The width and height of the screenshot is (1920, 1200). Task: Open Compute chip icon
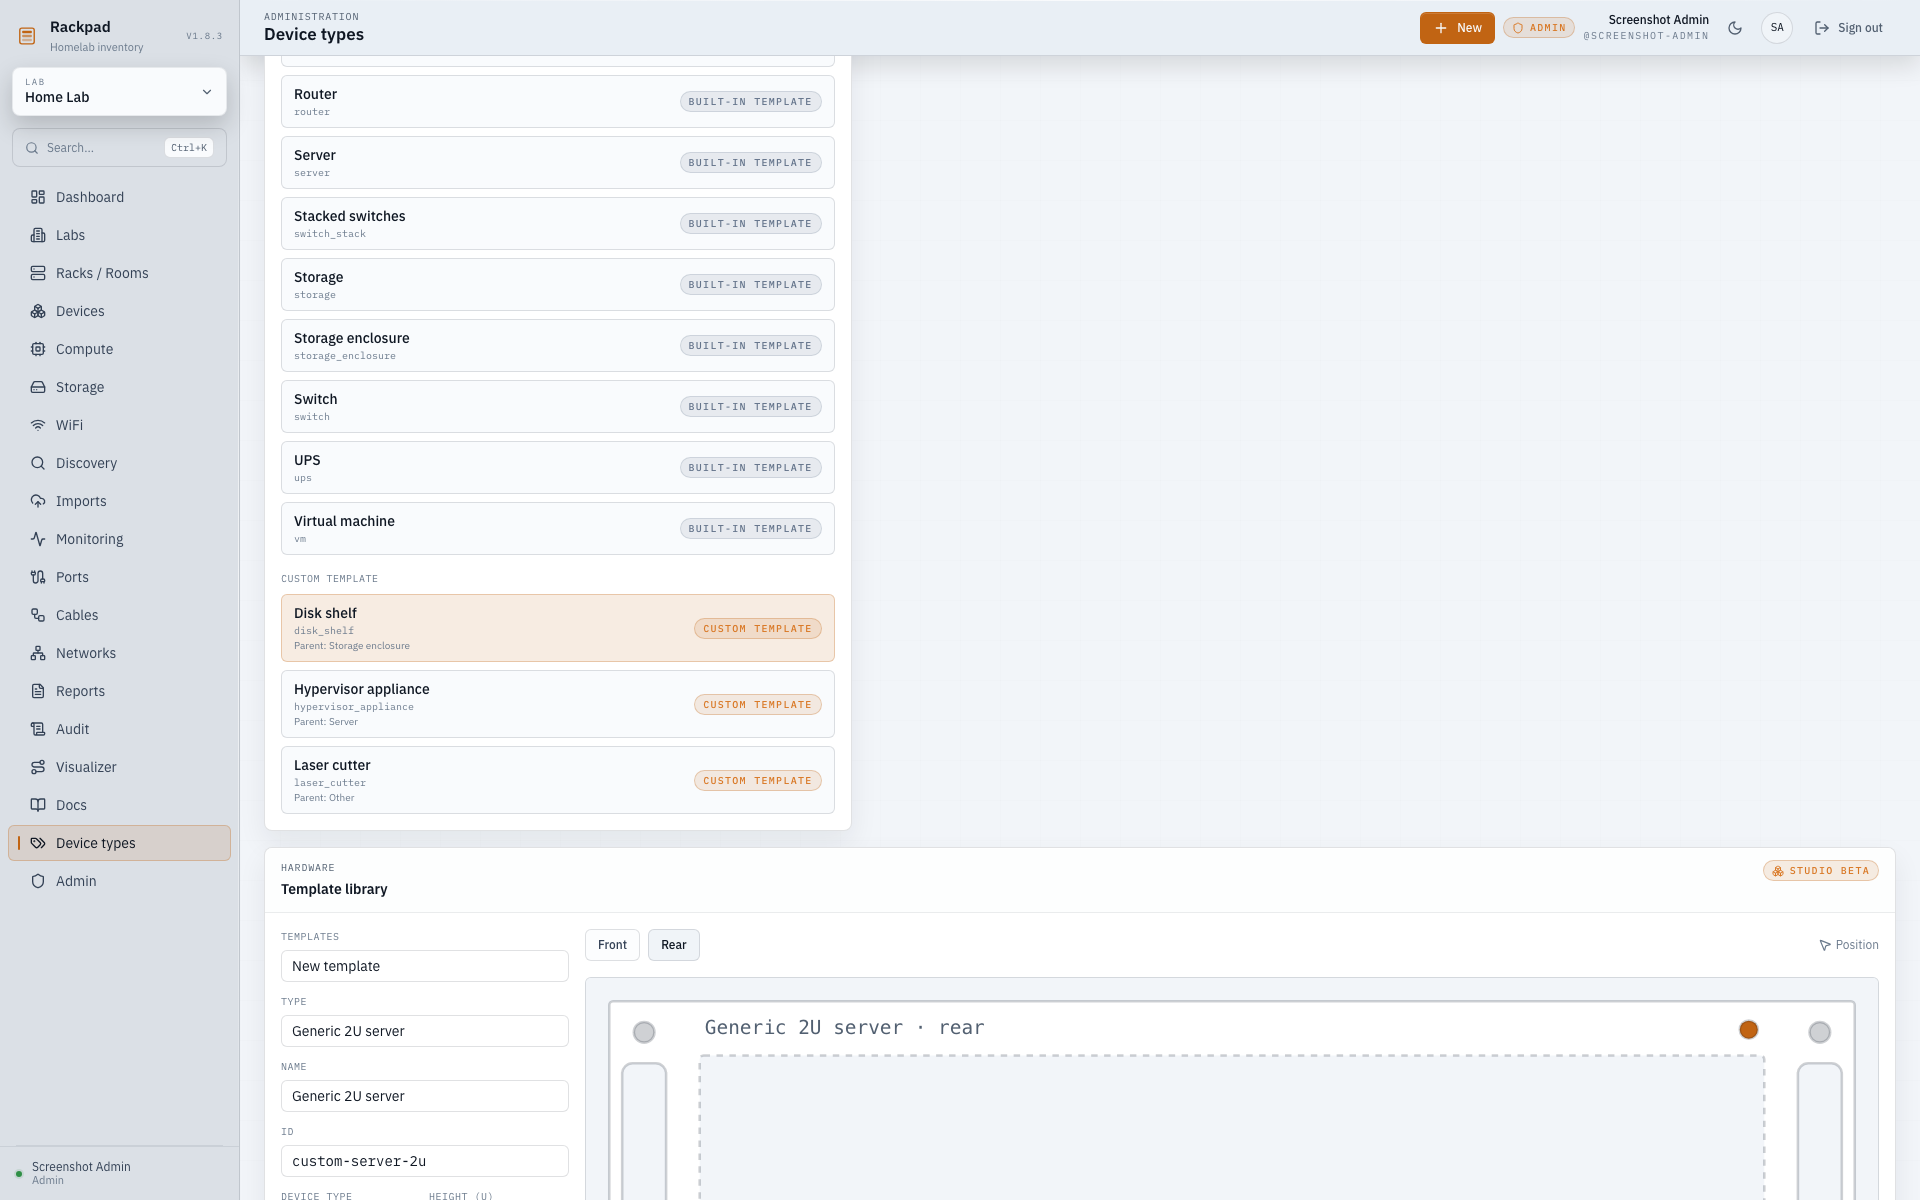point(38,349)
